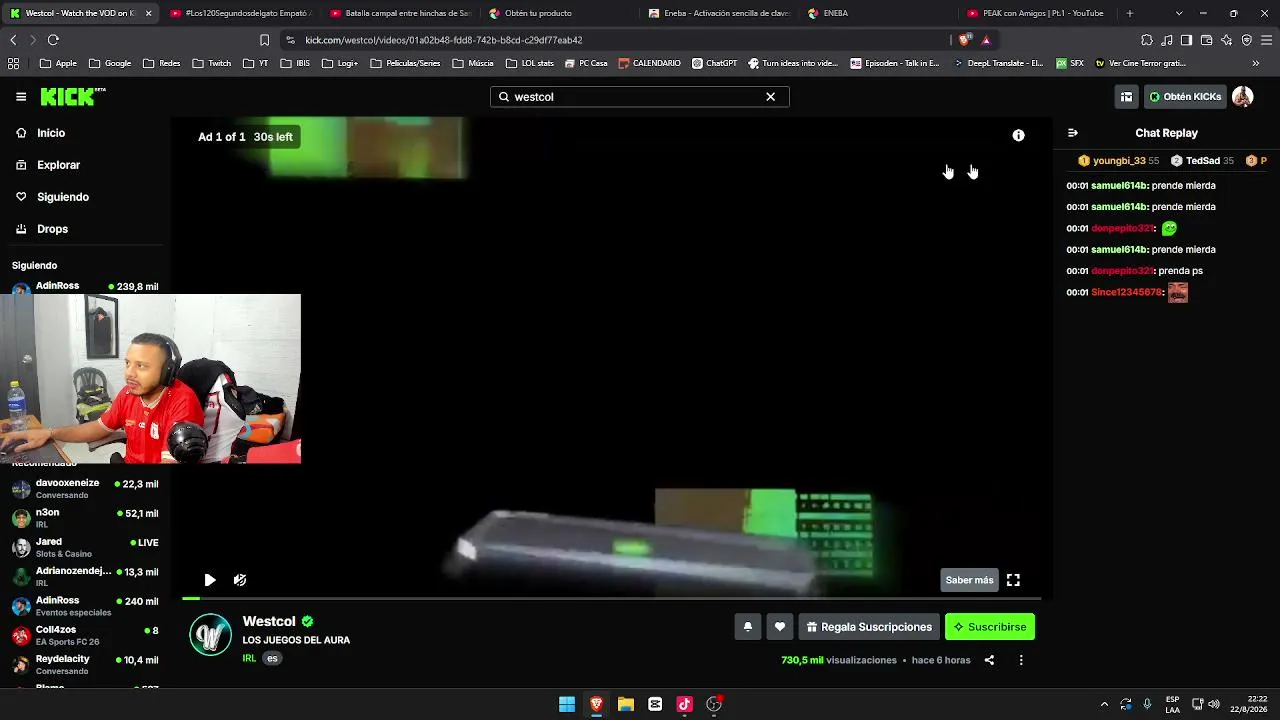Open the IRL category link

249,659
